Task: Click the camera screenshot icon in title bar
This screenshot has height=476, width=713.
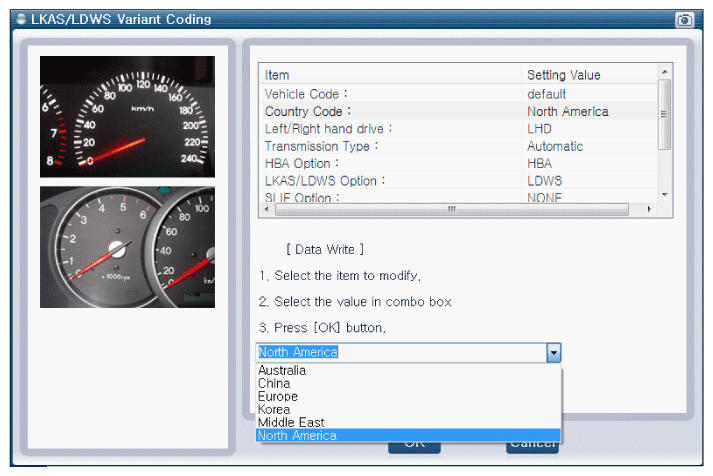Action: click(x=685, y=20)
